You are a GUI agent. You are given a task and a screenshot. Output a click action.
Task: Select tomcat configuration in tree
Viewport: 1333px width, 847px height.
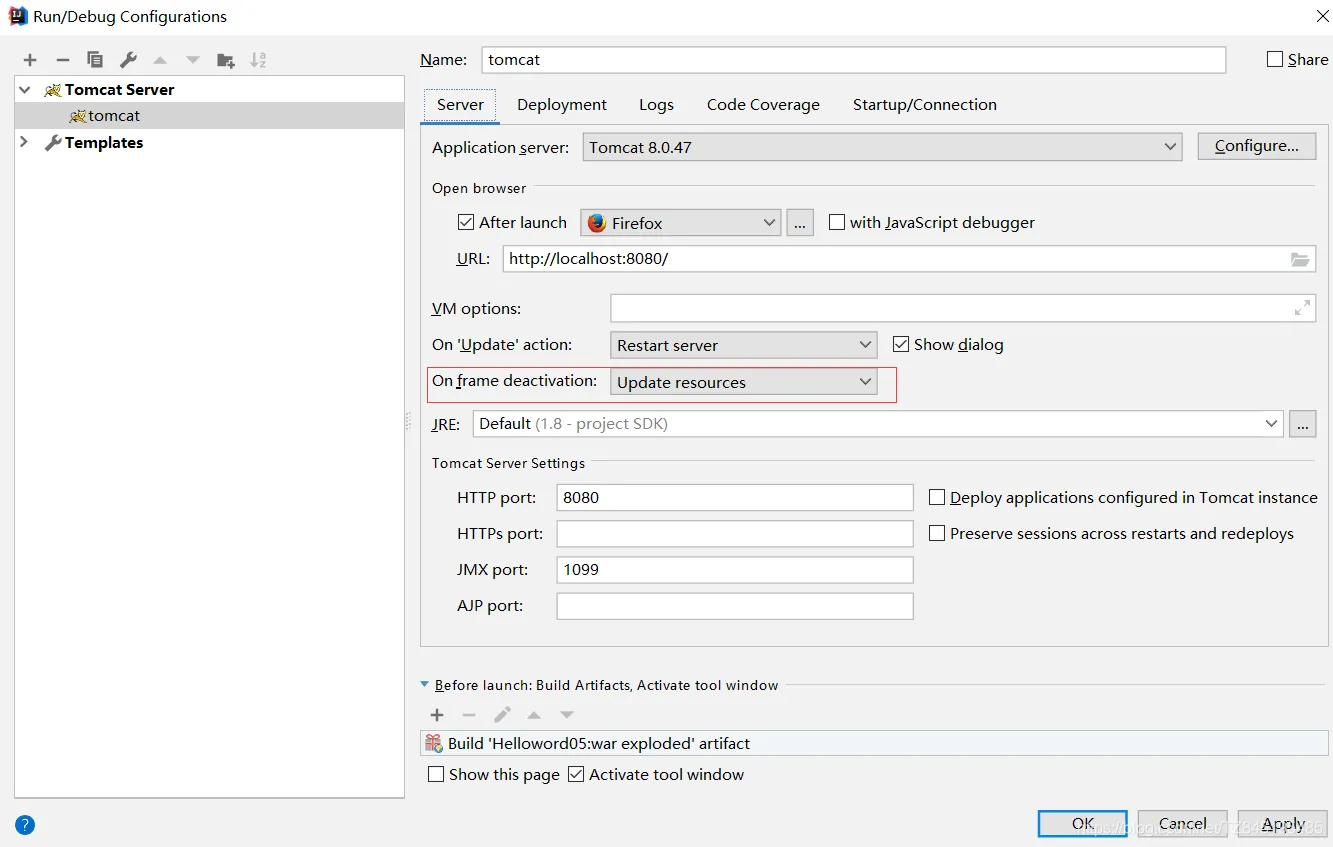tap(209, 116)
